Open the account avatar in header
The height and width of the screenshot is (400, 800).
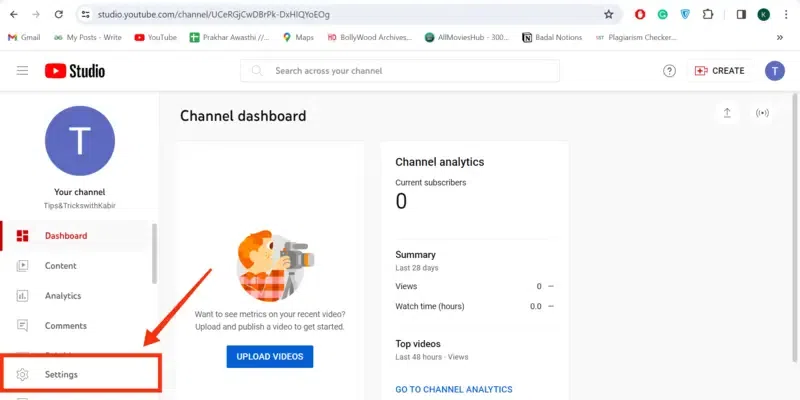775,71
